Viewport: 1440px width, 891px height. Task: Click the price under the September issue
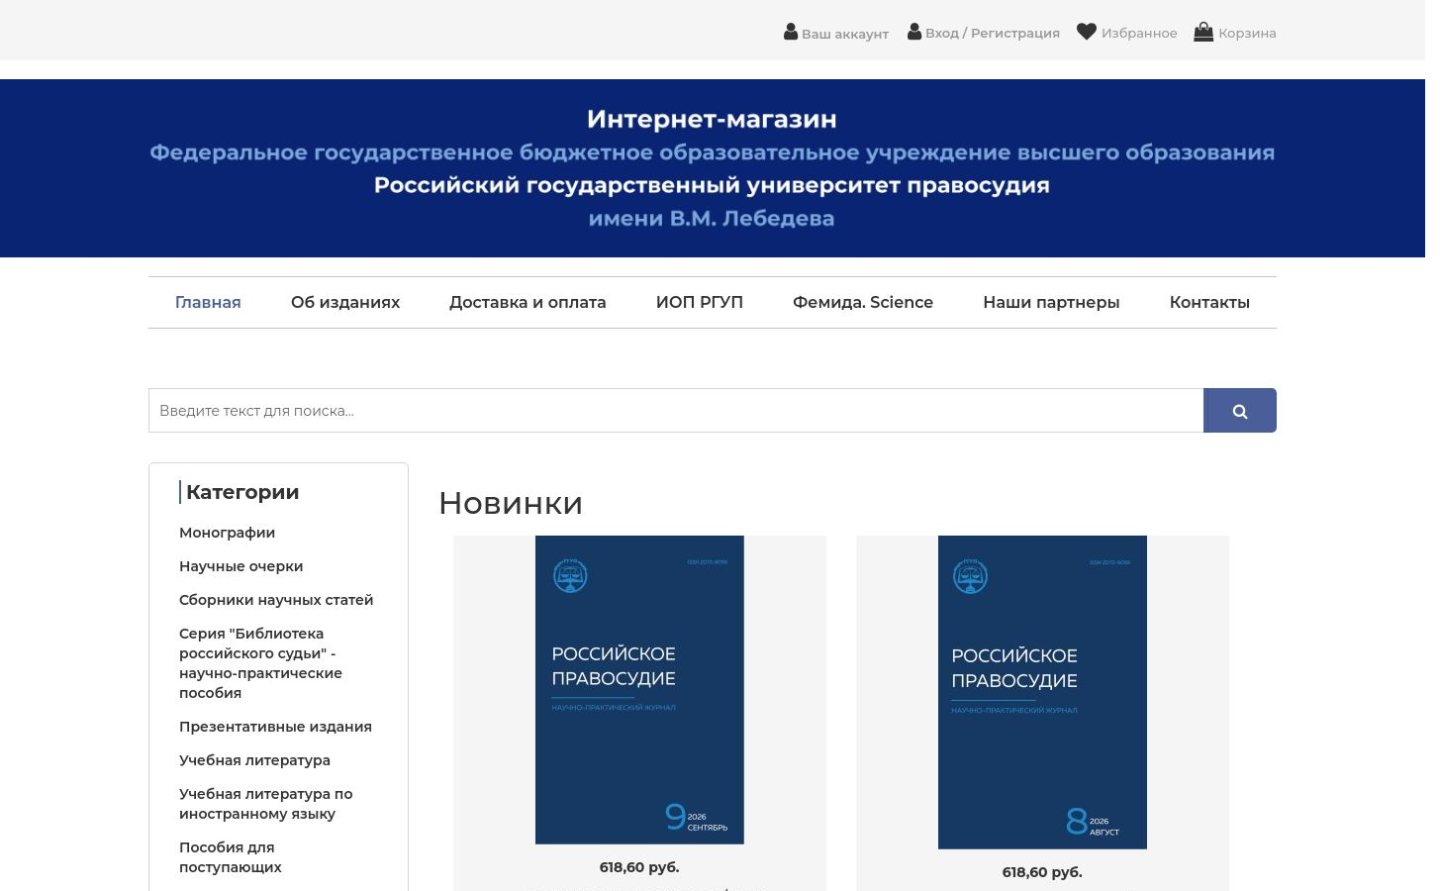point(639,867)
